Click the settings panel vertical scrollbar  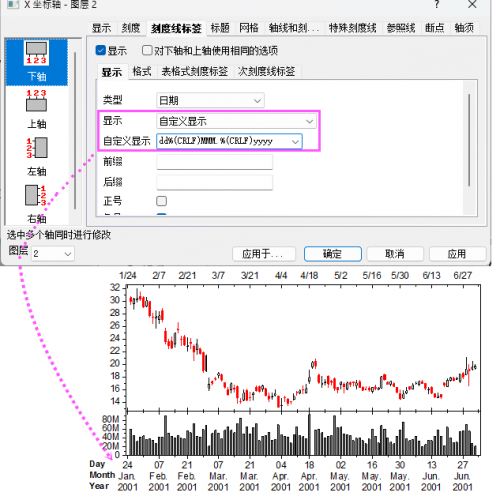coord(469,140)
